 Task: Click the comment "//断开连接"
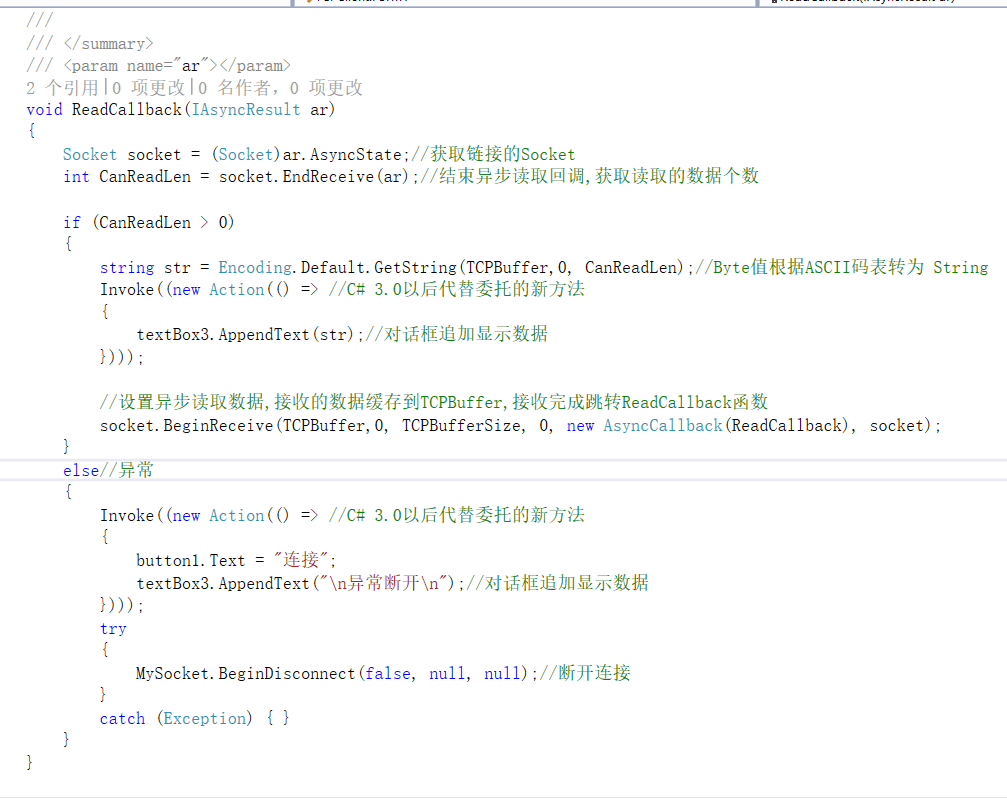pyautogui.click(x=585, y=673)
